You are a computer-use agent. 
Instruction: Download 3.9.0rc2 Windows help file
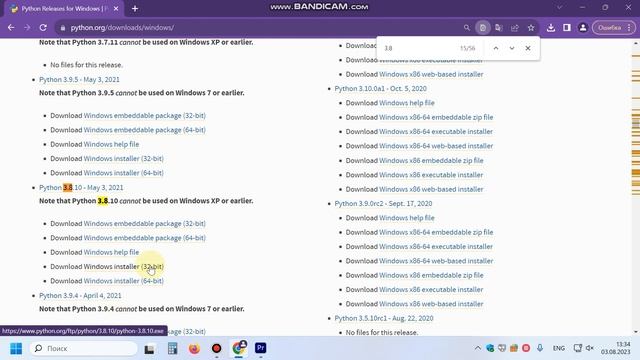[407, 218]
